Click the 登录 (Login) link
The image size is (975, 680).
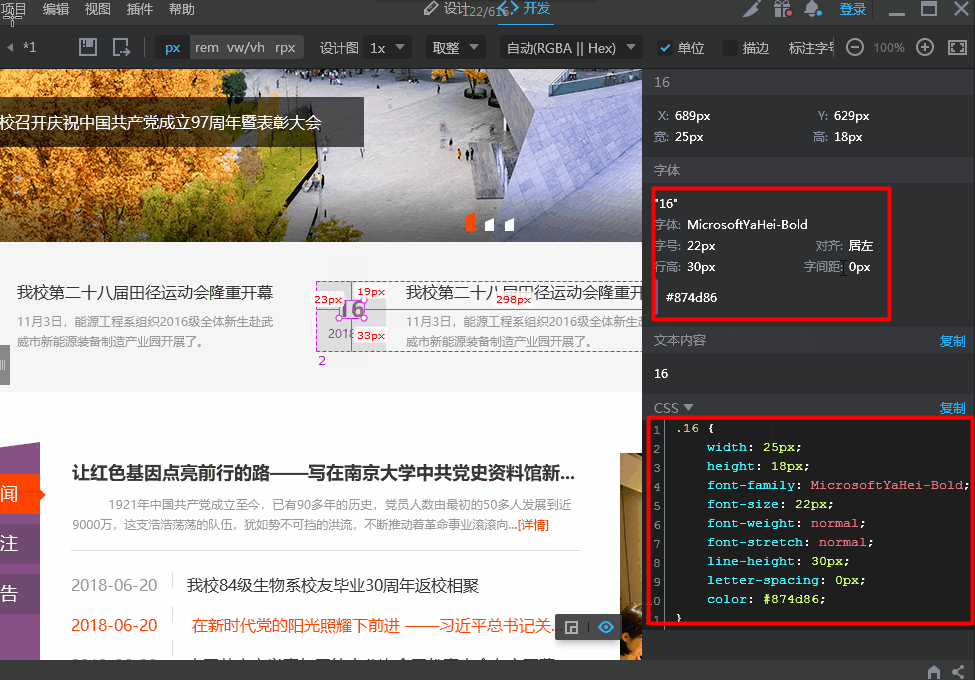pyautogui.click(x=852, y=9)
